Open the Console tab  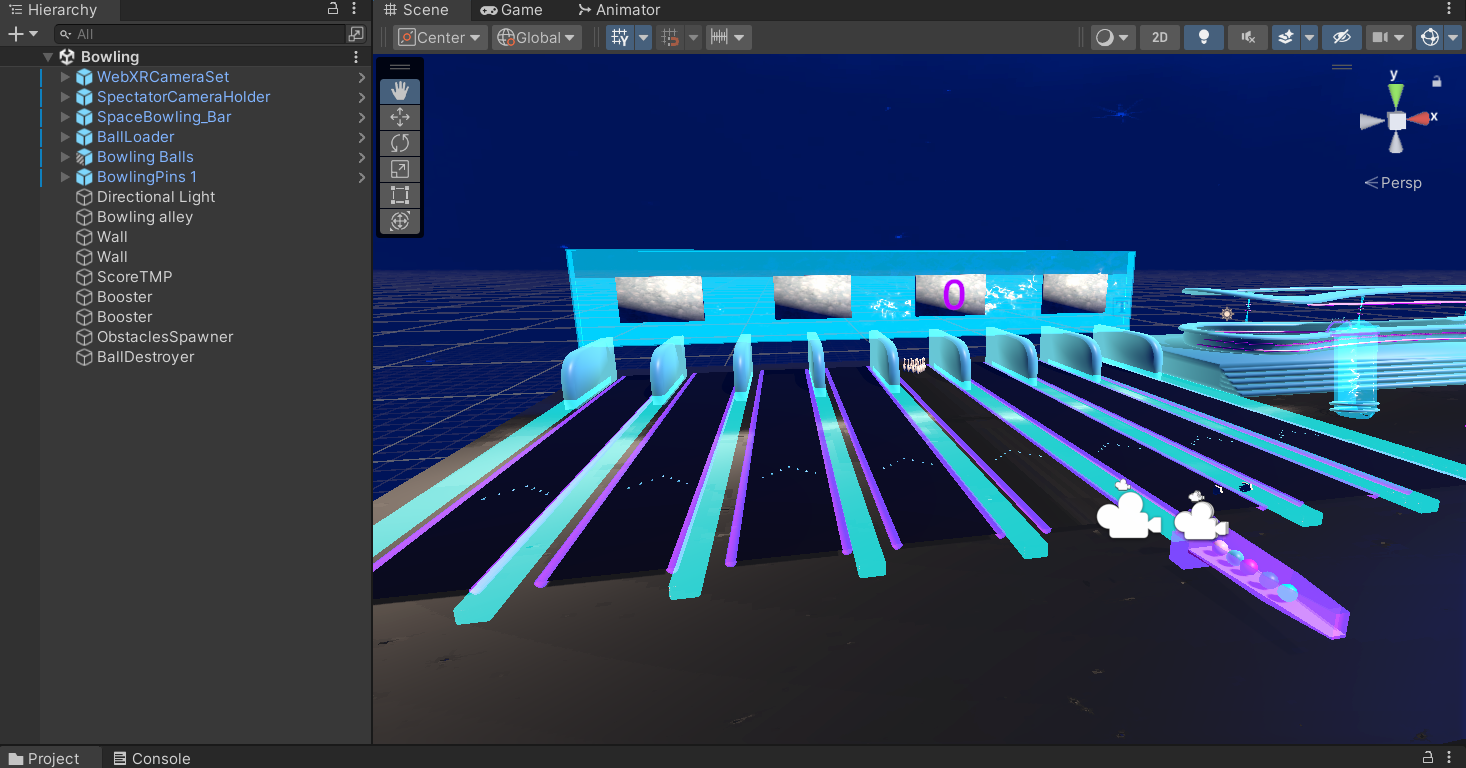152,758
